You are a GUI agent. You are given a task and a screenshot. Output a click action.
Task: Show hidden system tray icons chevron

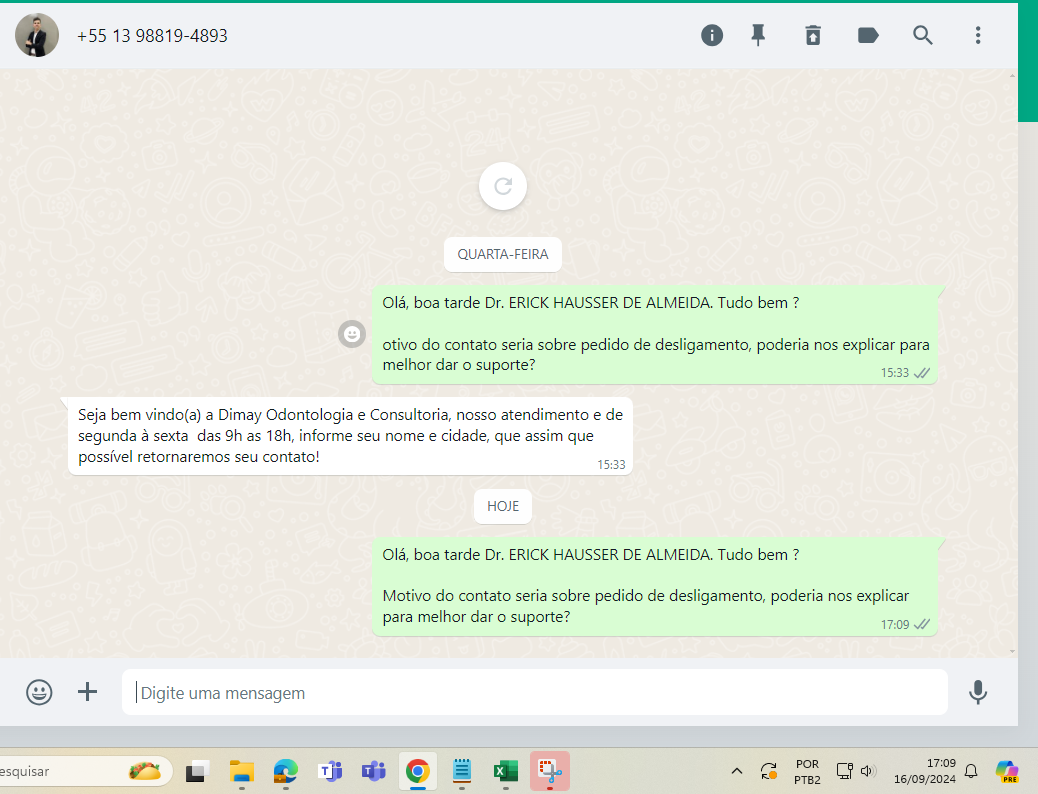(x=737, y=771)
